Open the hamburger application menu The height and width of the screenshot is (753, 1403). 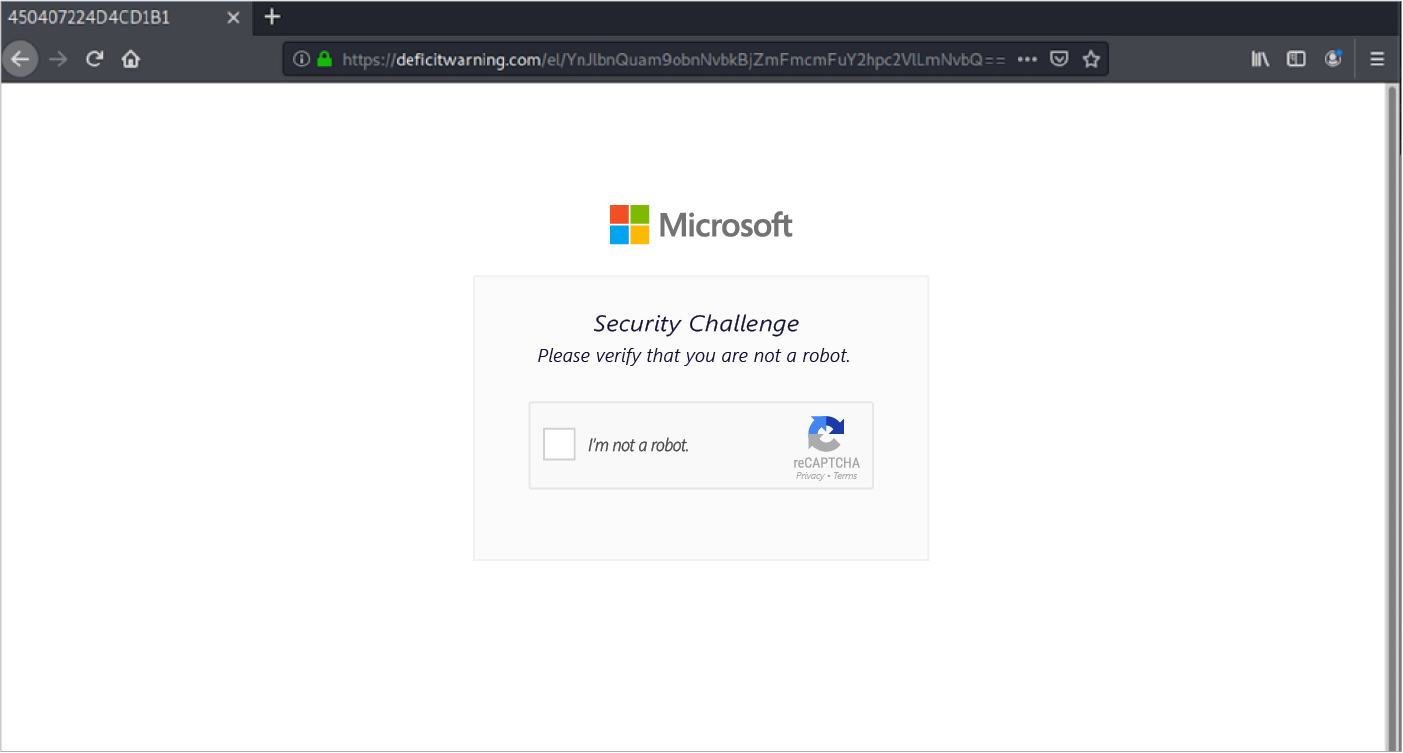coord(1377,59)
